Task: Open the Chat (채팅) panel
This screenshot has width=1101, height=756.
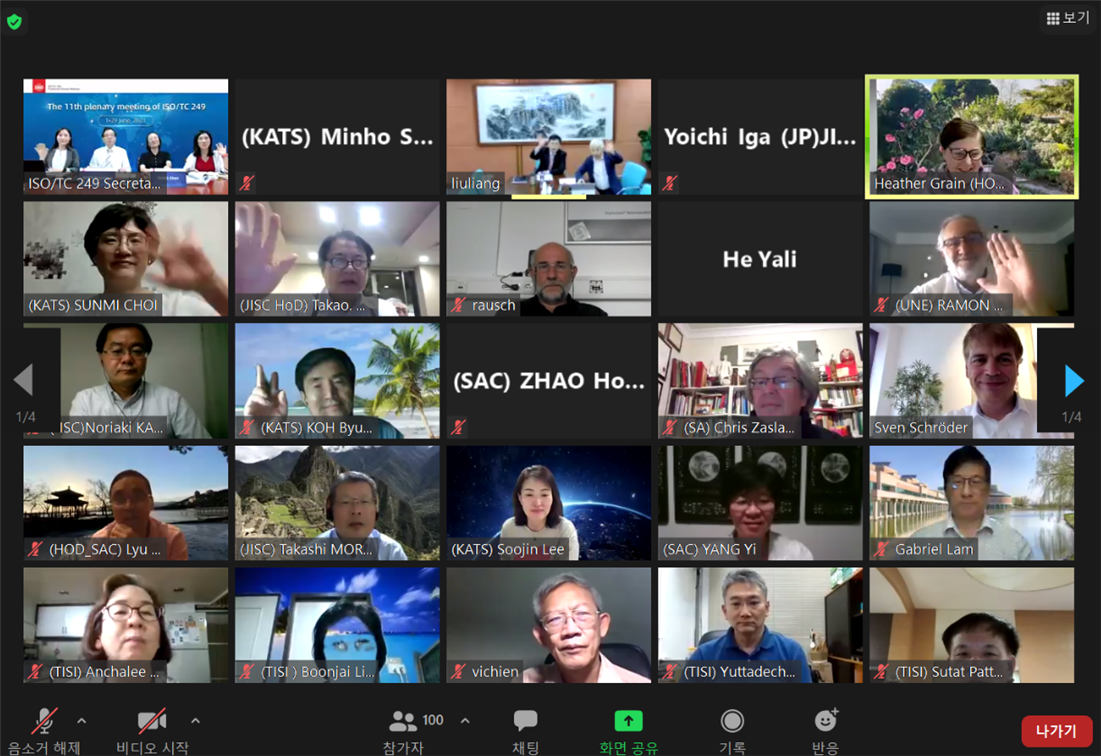Action: pyautogui.click(x=525, y=721)
